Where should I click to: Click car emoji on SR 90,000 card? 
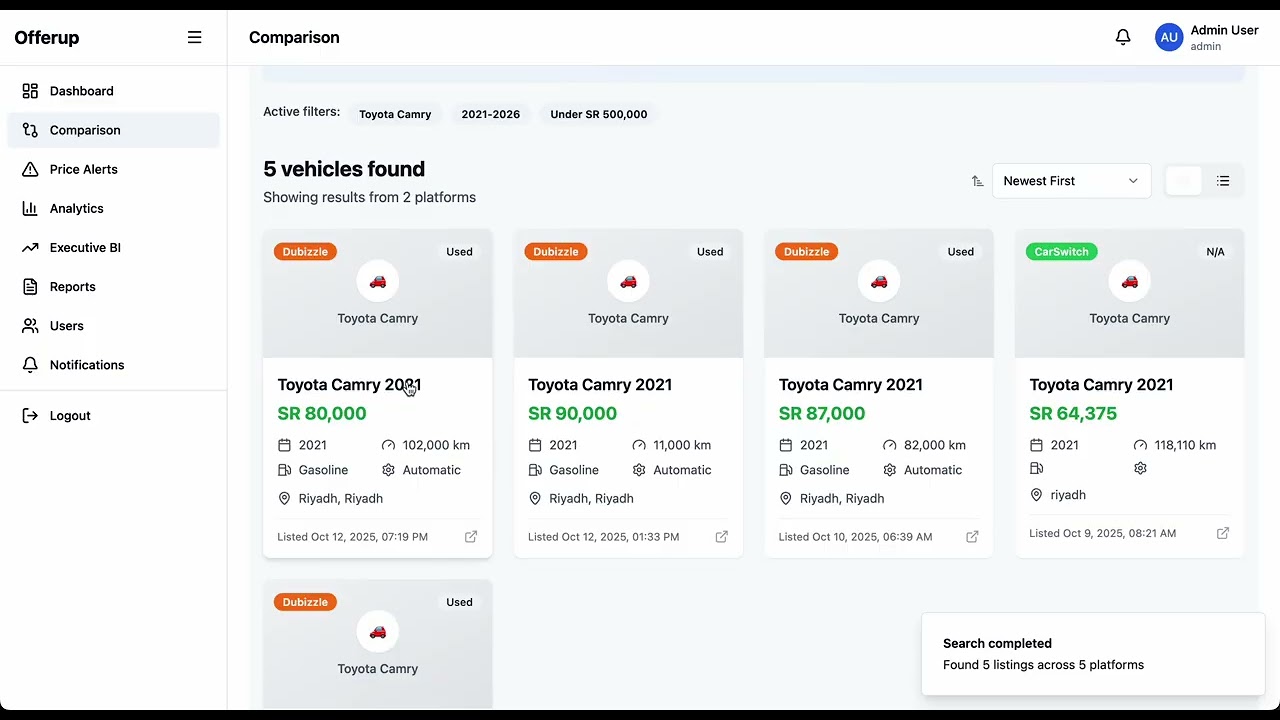pyautogui.click(x=628, y=282)
